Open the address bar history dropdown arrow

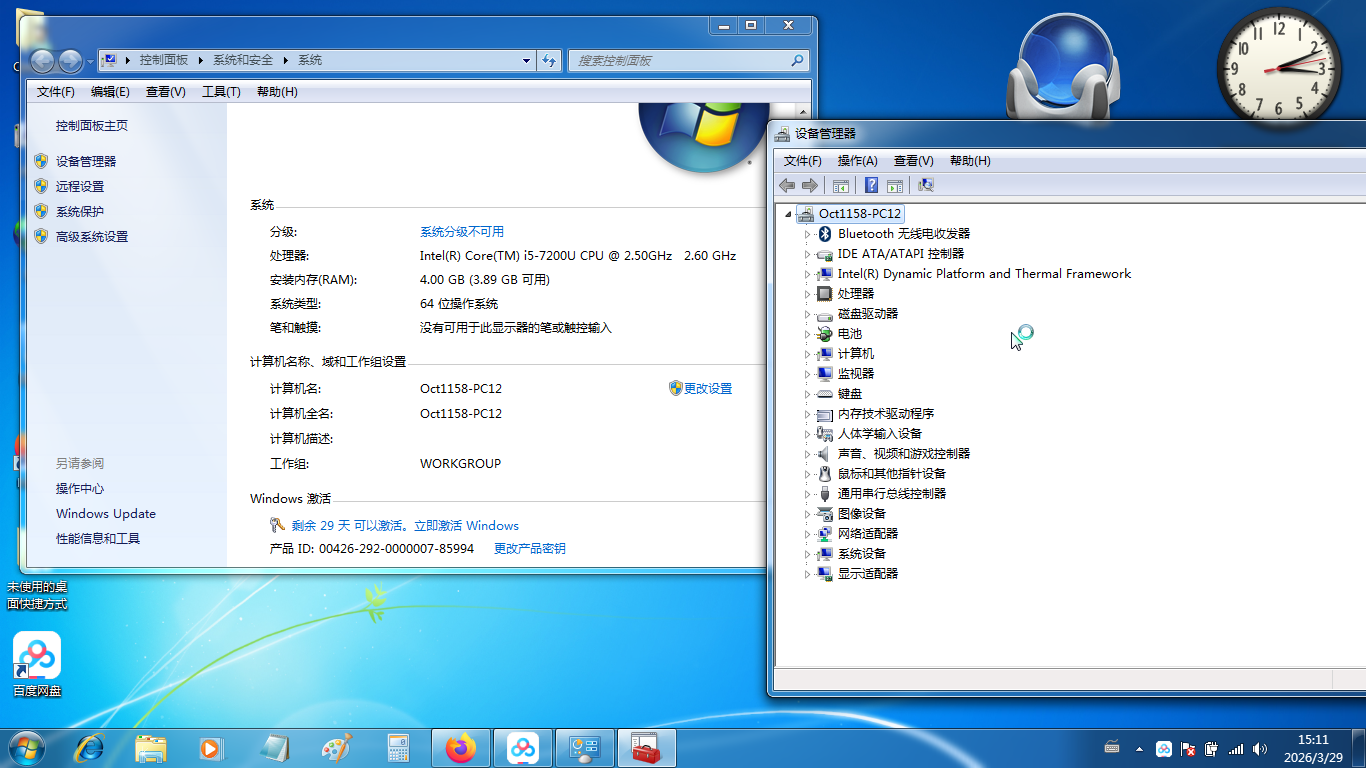click(x=527, y=60)
